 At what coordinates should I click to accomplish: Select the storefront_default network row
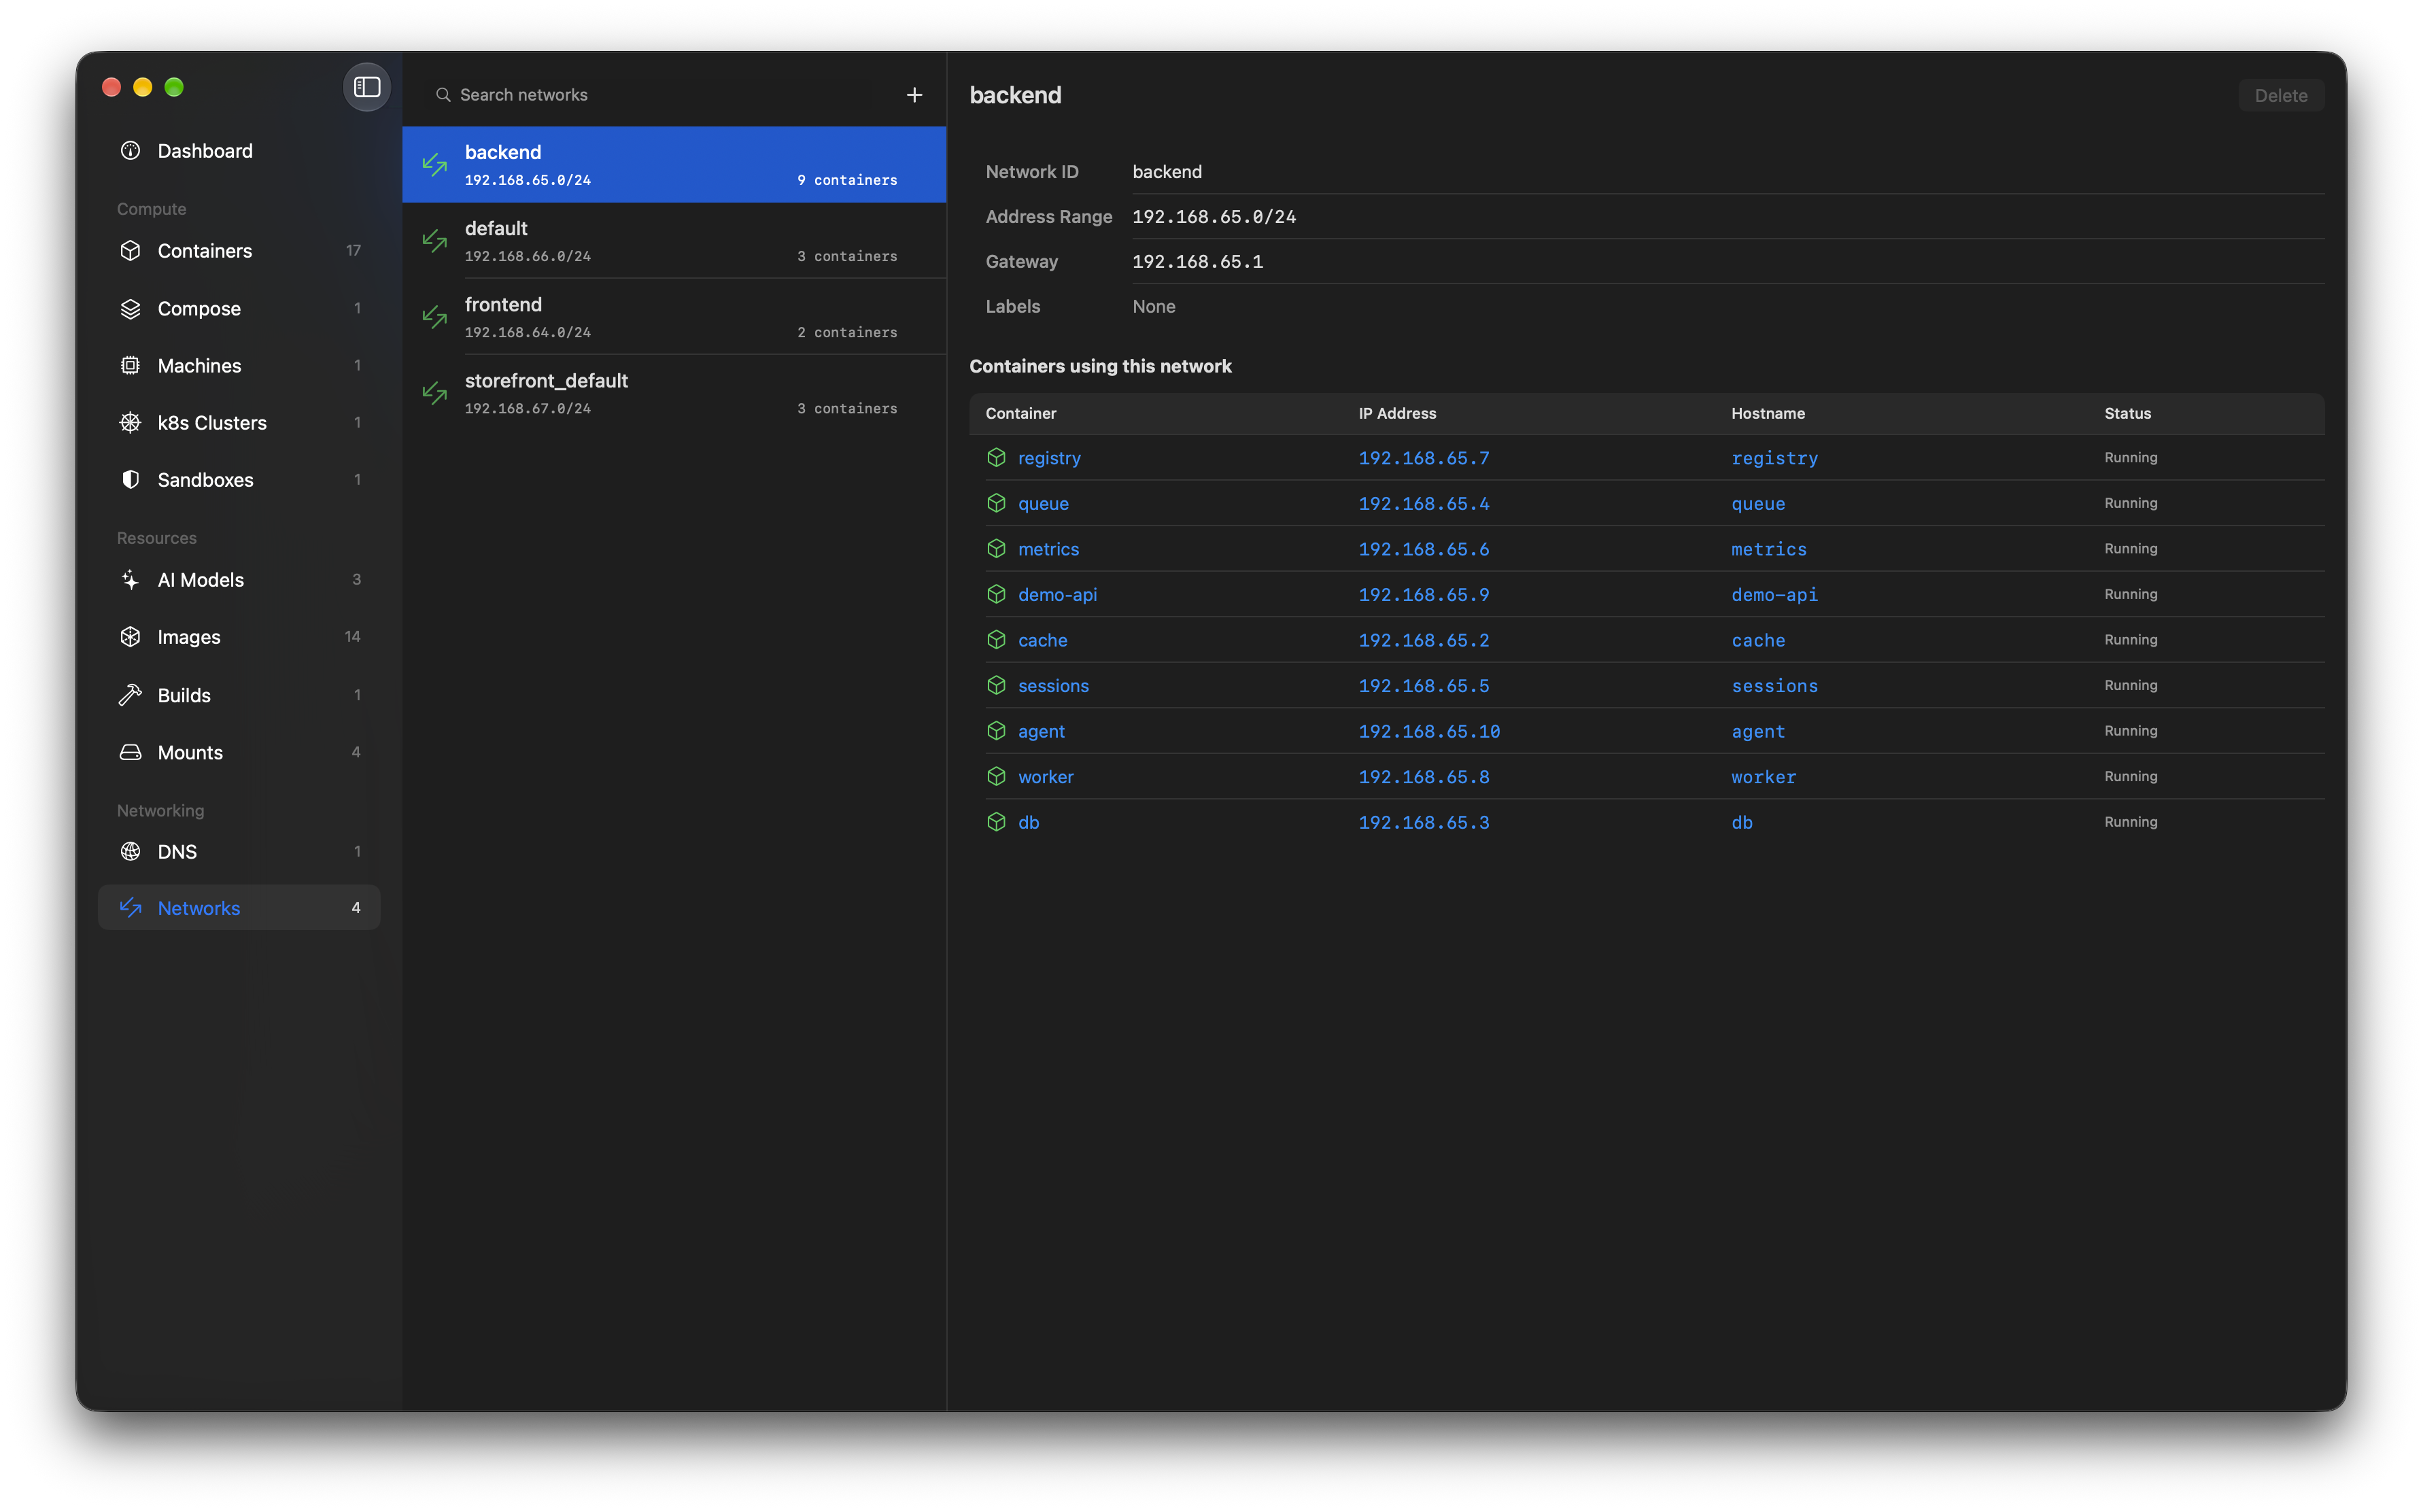coord(674,393)
